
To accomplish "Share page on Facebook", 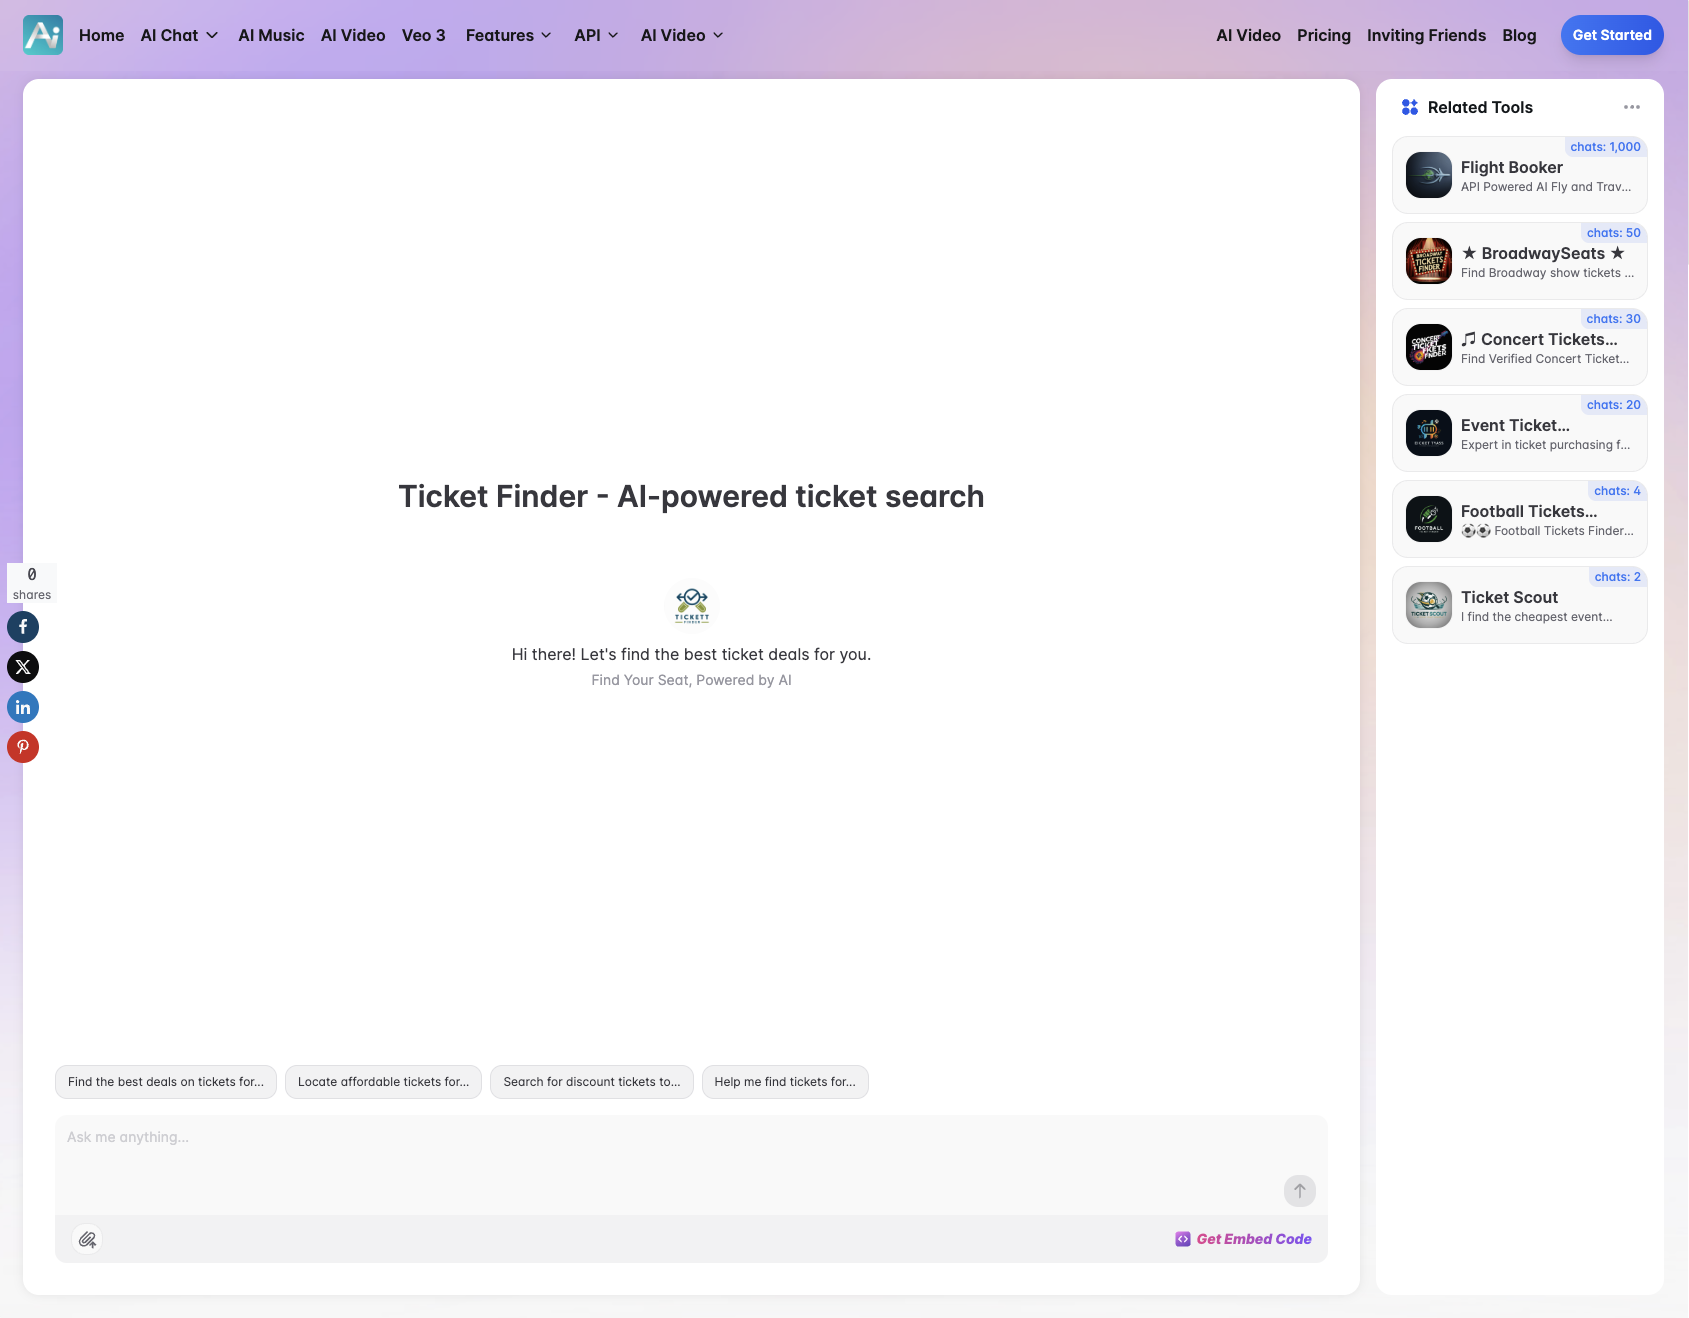I will click(23, 627).
